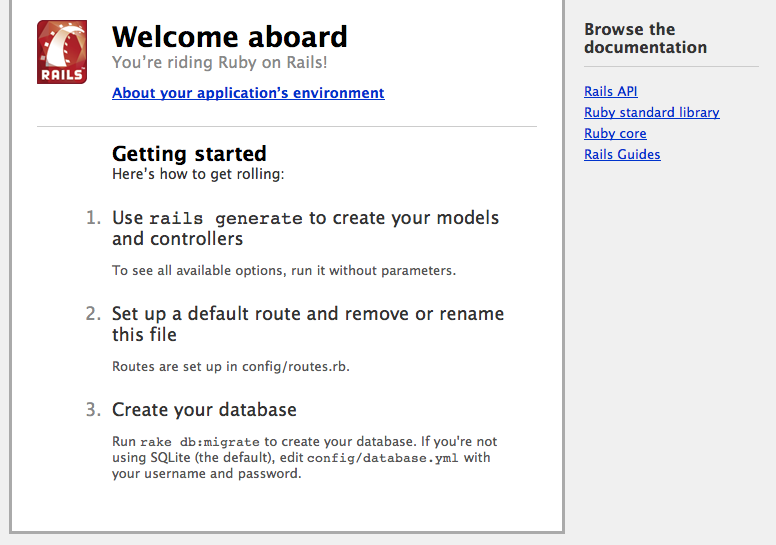This screenshot has width=776, height=545.
Task: Click the 'Create your database' step heading
Action: pos(204,410)
